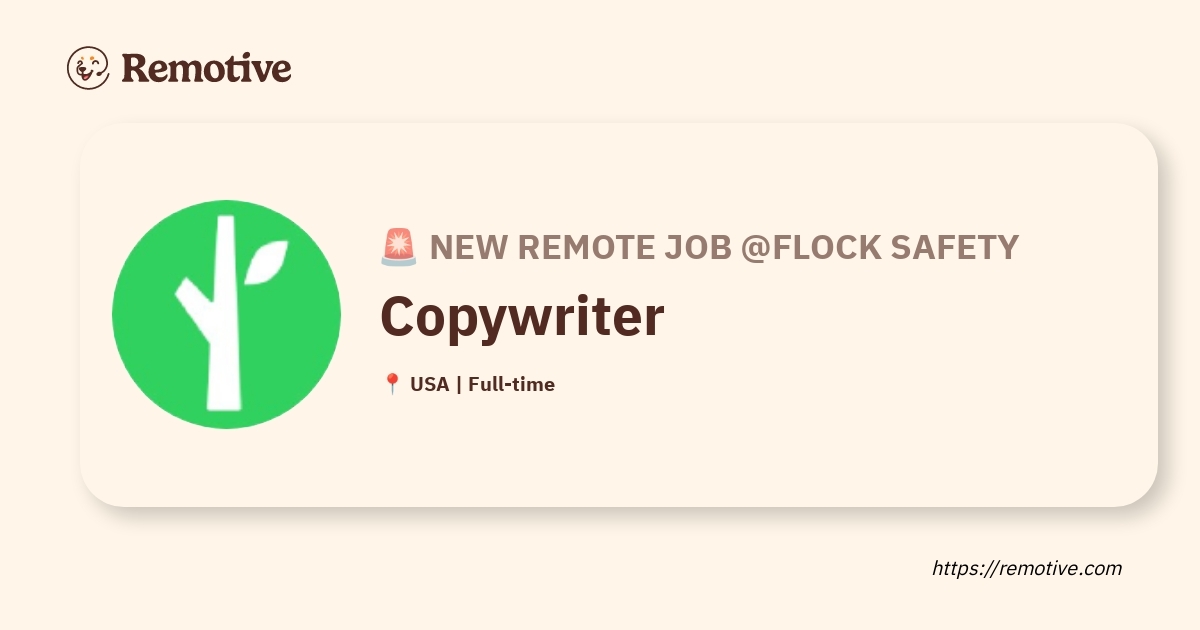Open the Remotive wordmark home link
This screenshot has height=630, width=1200.
206,68
